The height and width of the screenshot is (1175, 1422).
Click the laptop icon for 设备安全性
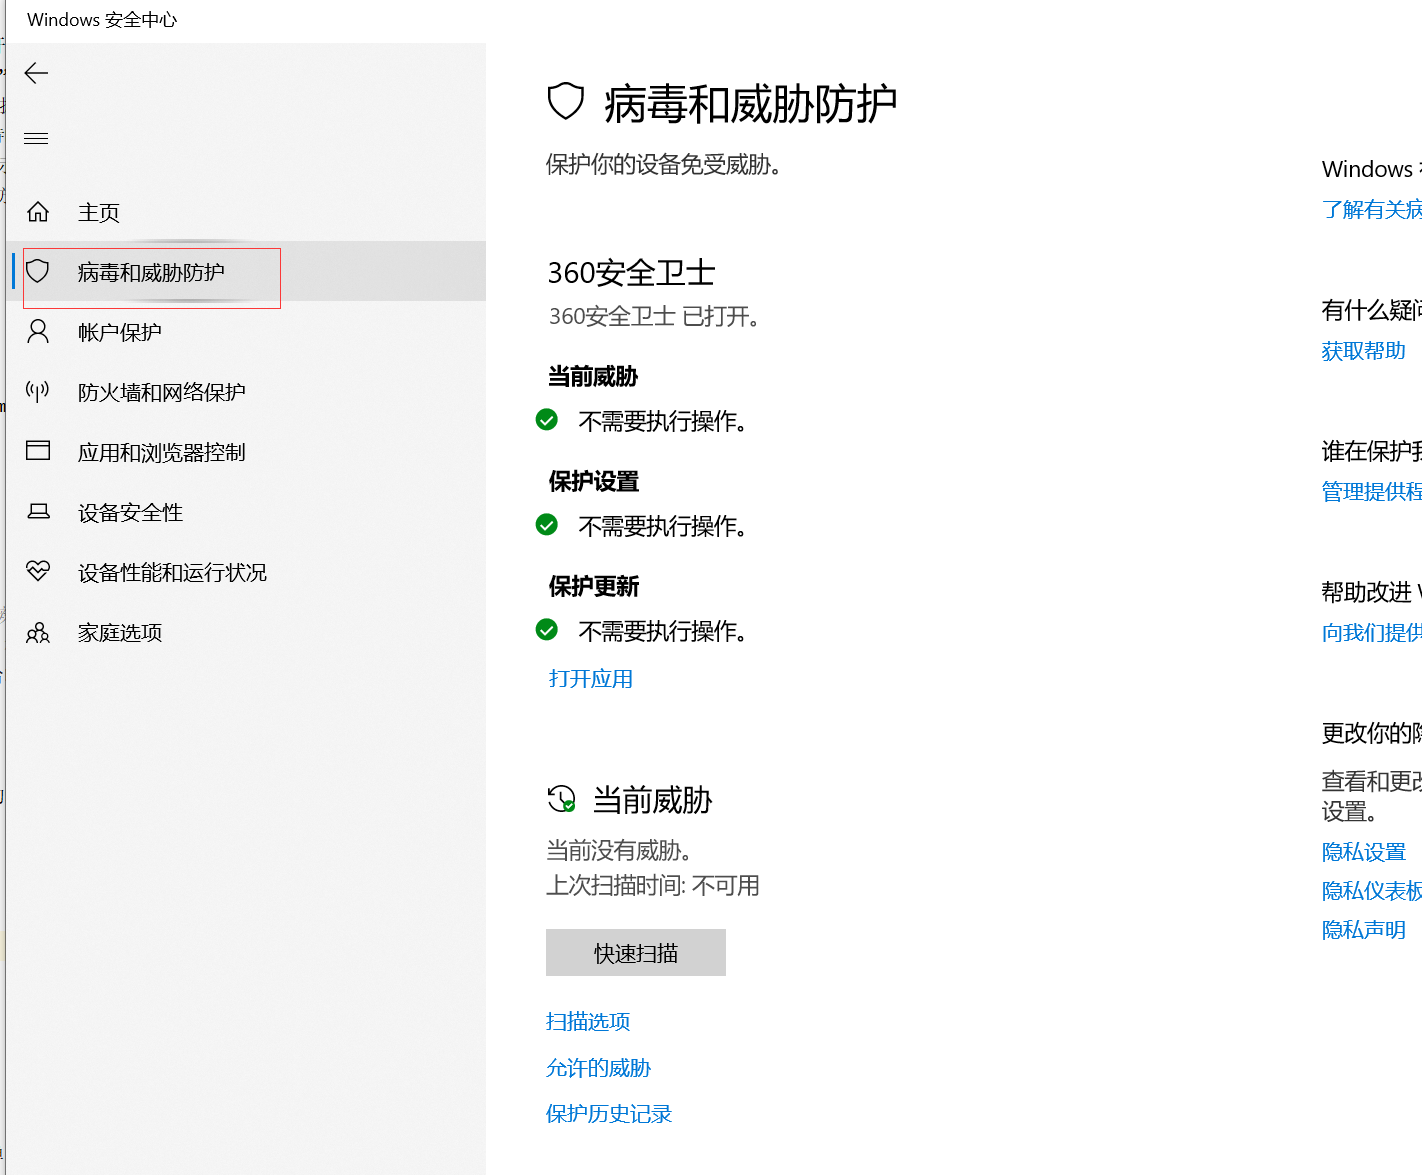click(x=38, y=512)
